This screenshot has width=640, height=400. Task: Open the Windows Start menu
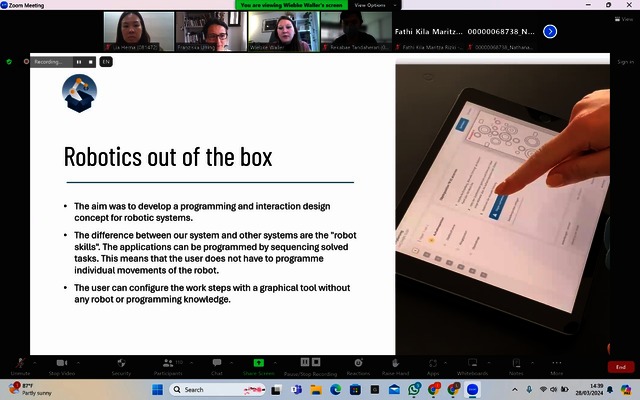pyautogui.click(x=158, y=390)
